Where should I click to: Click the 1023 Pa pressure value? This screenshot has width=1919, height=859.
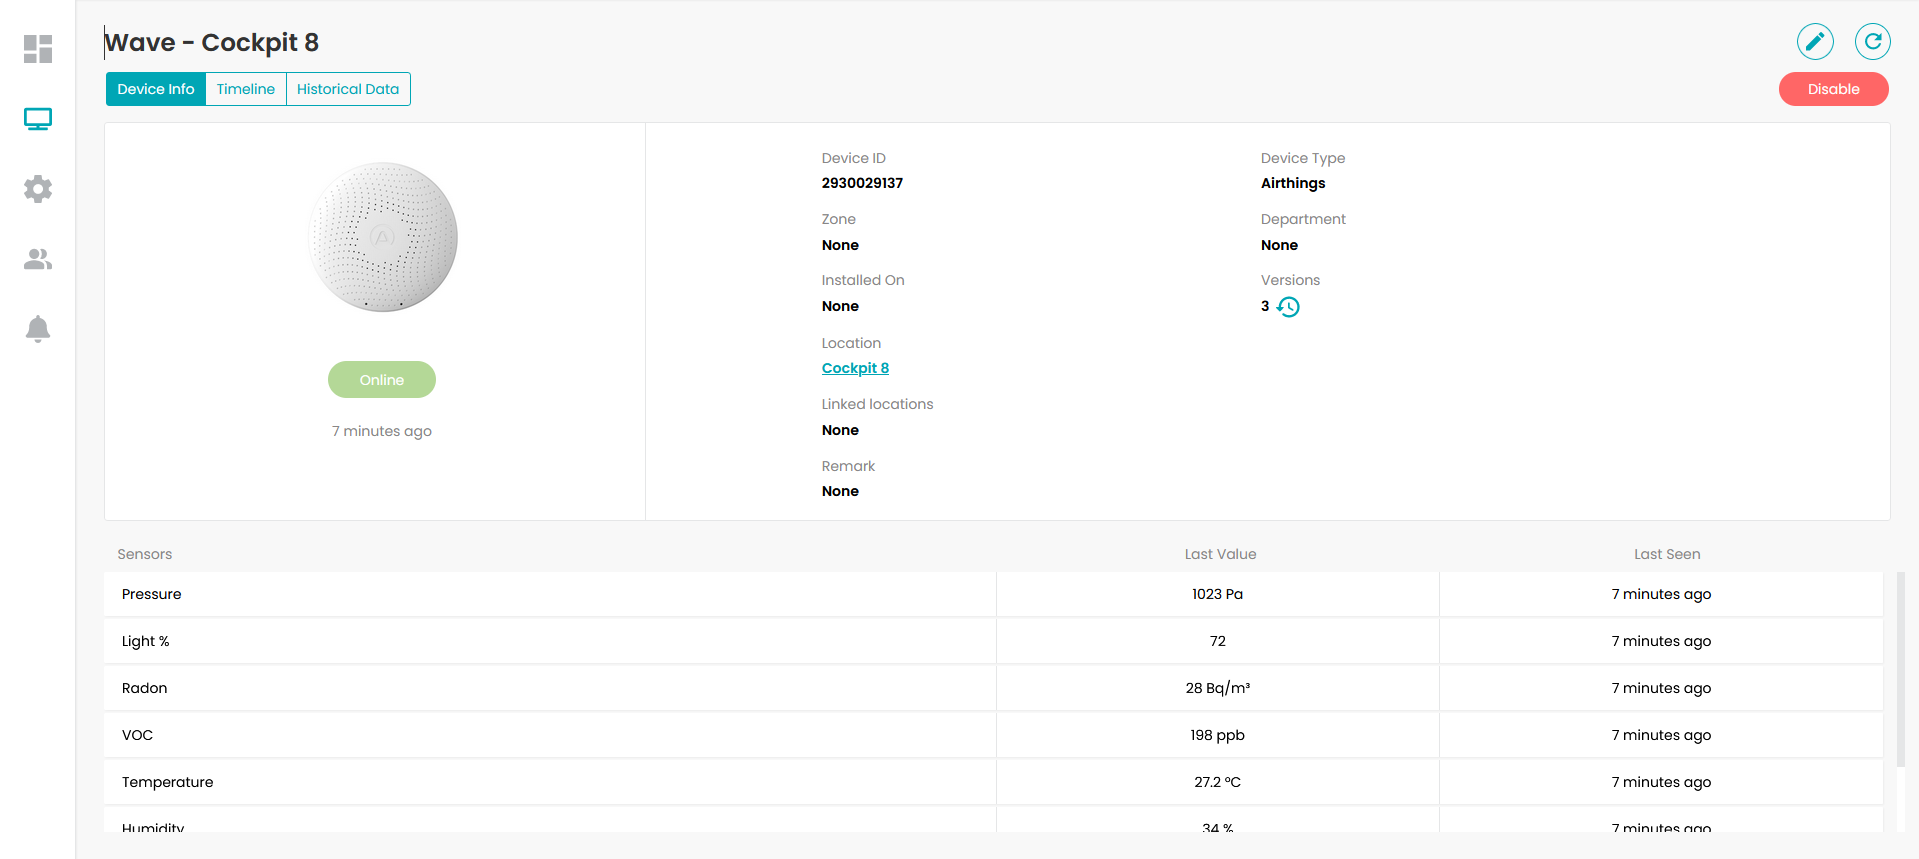tap(1217, 594)
